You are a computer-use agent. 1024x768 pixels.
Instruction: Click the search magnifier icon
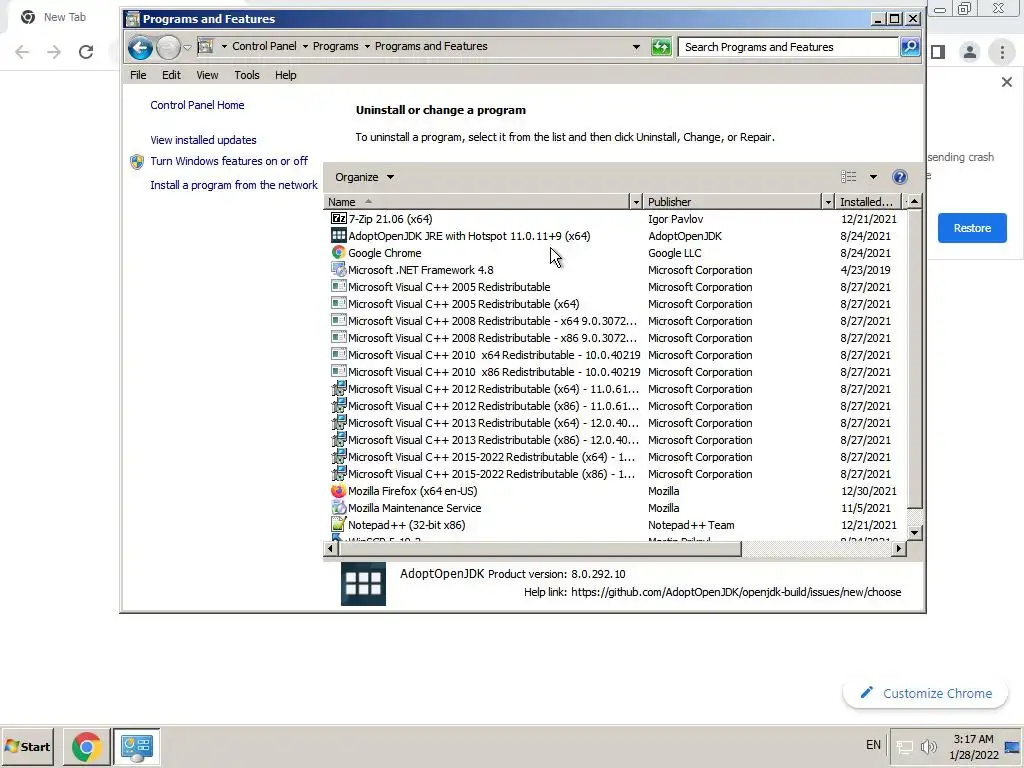pos(910,47)
